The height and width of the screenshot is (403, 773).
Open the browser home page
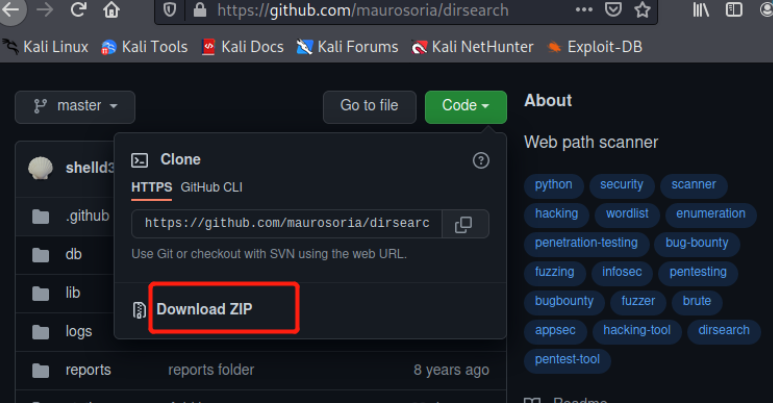pyautogui.click(x=111, y=10)
